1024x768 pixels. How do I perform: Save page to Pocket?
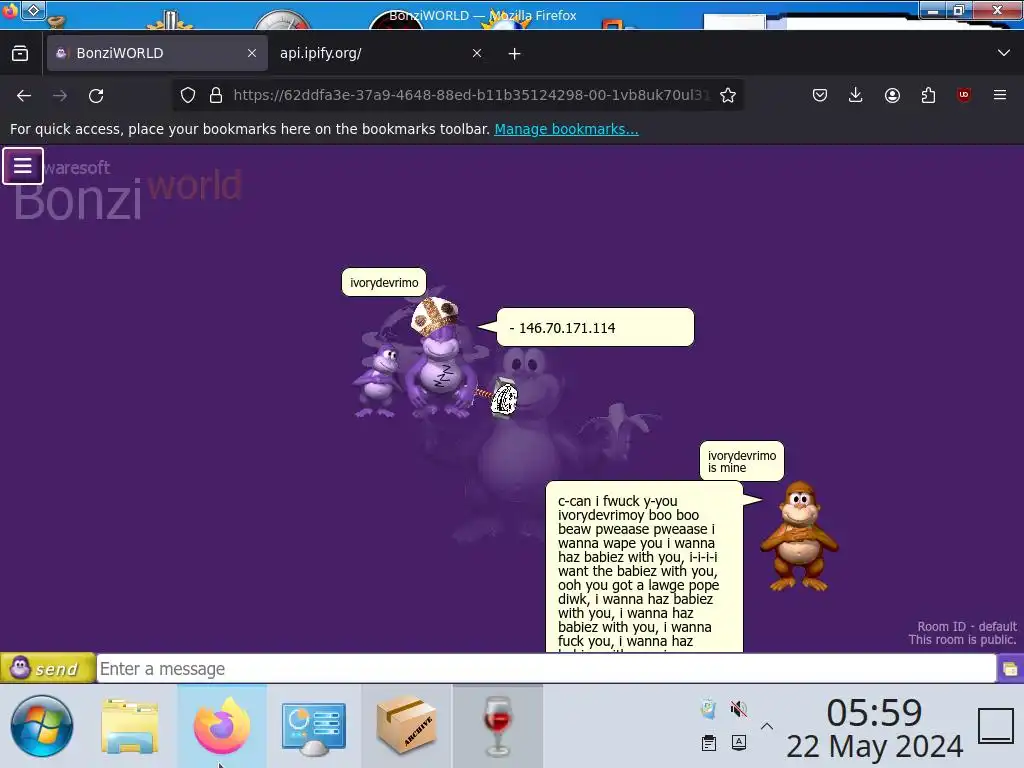(x=820, y=95)
